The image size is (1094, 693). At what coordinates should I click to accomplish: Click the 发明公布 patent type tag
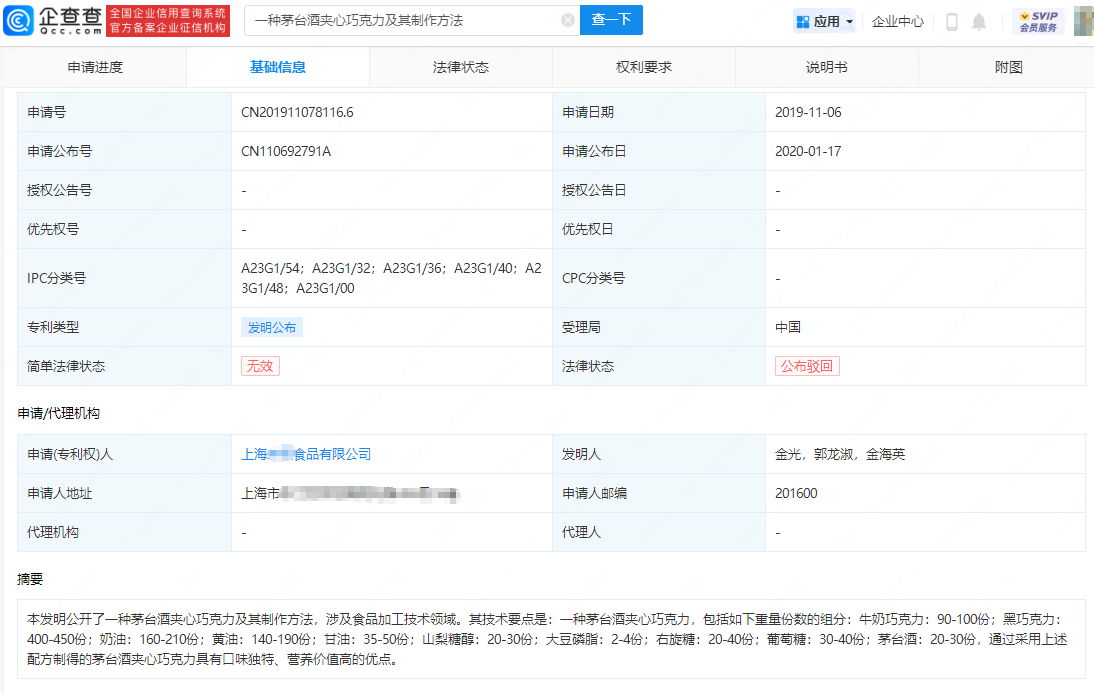(x=272, y=327)
